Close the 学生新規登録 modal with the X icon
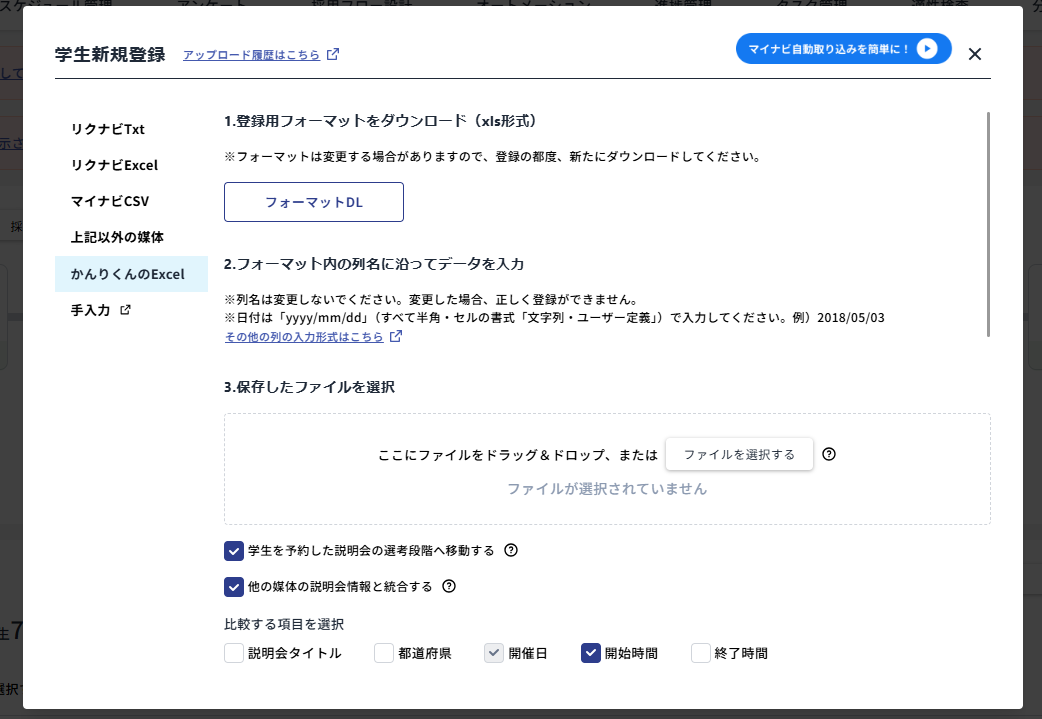1042x719 pixels. 975,54
